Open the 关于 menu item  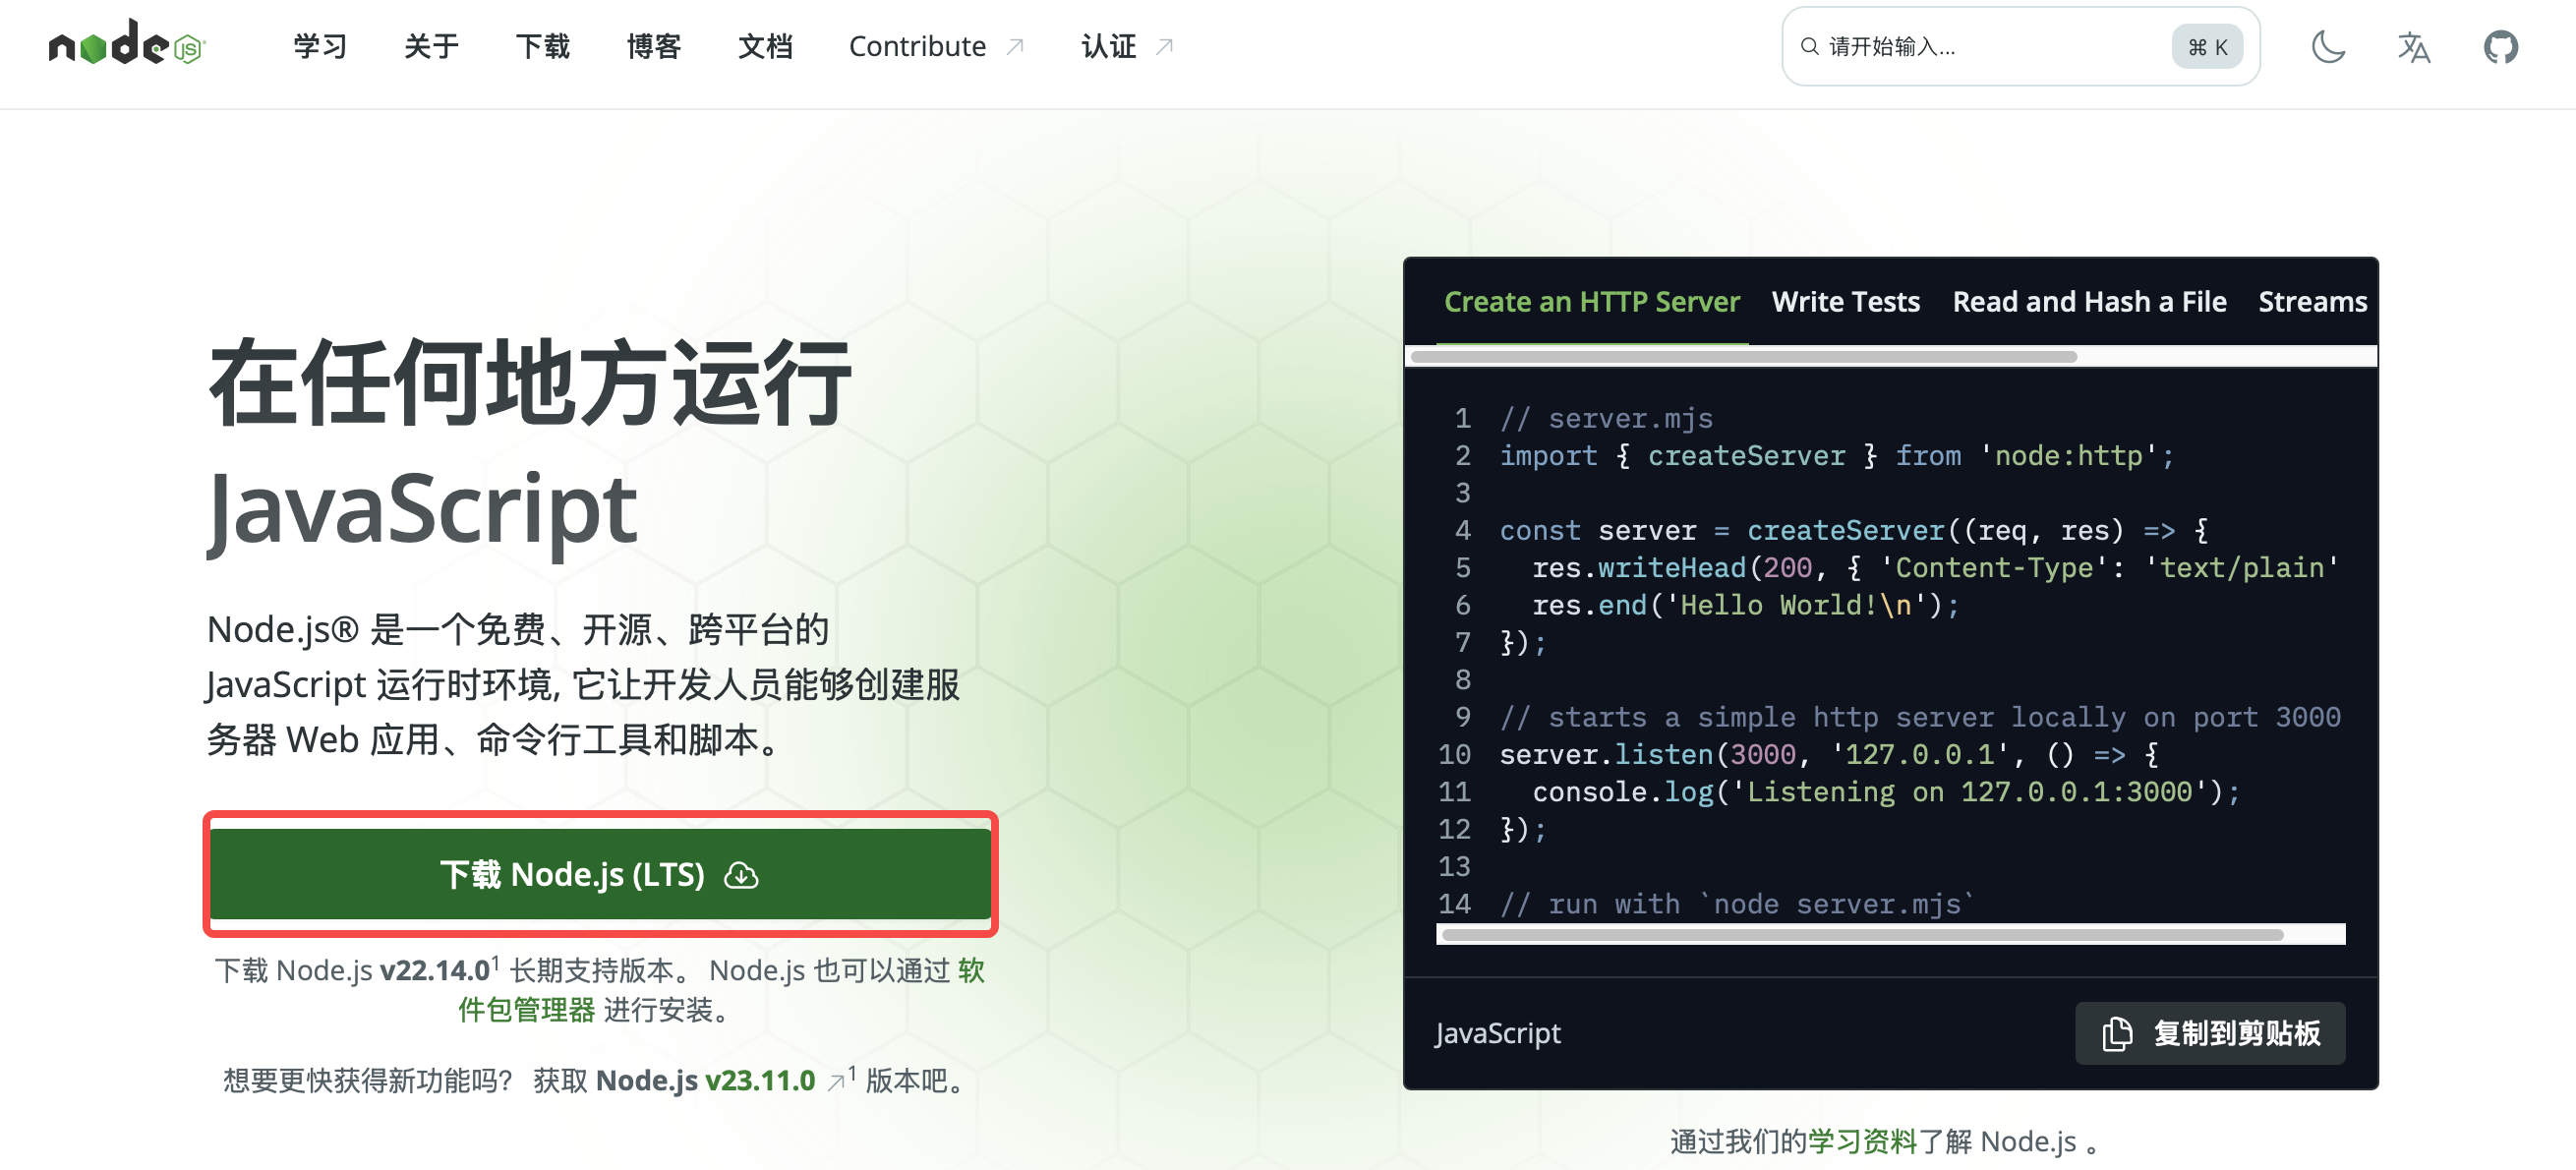[x=431, y=46]
